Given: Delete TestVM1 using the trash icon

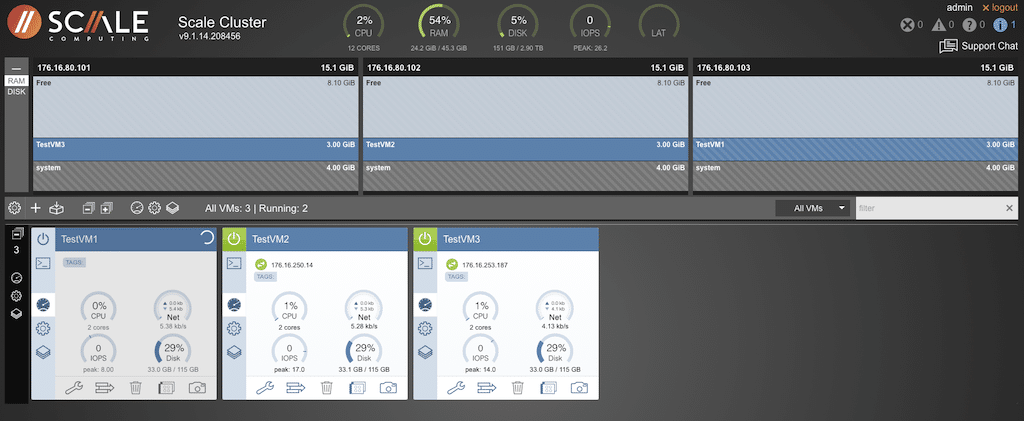Looking at the screenshot, I should tap(135, 388).
